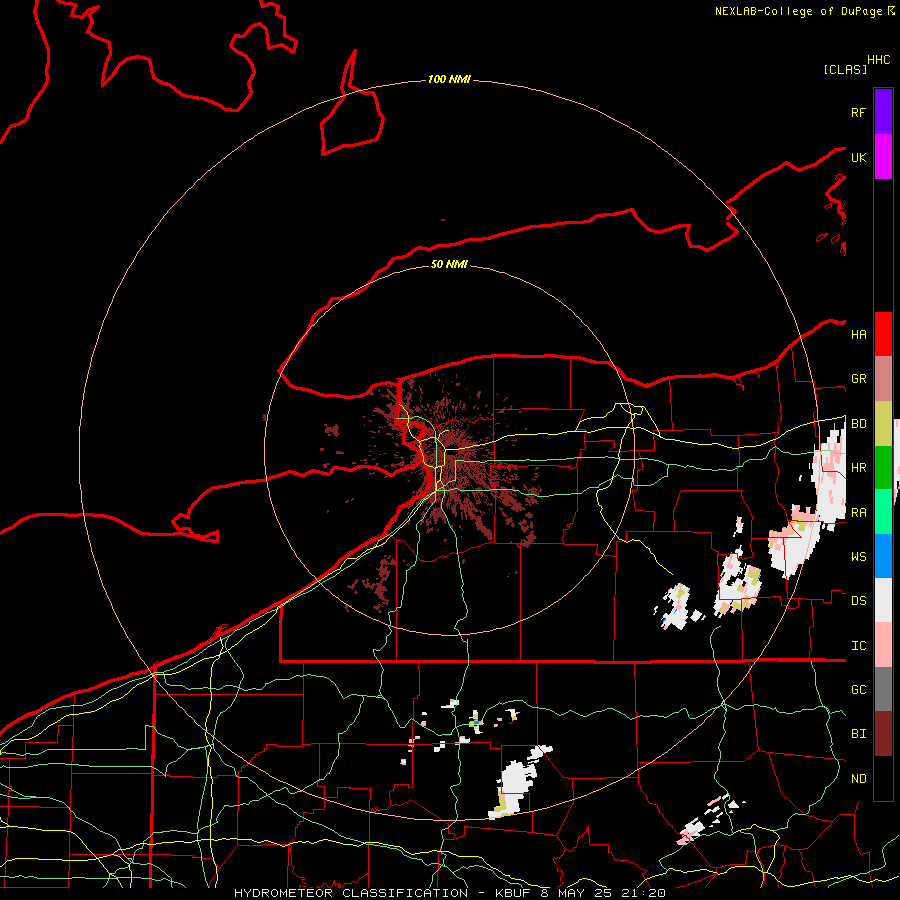Click the "KBUF" radar site identifier

point(513,893)
